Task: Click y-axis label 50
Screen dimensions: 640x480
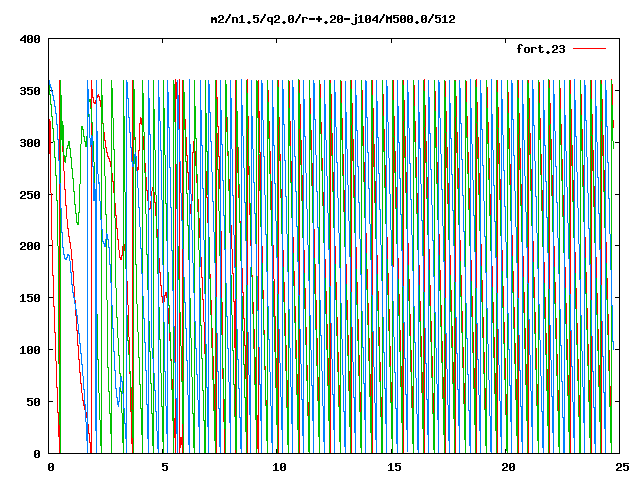Action: coord(33,402)
